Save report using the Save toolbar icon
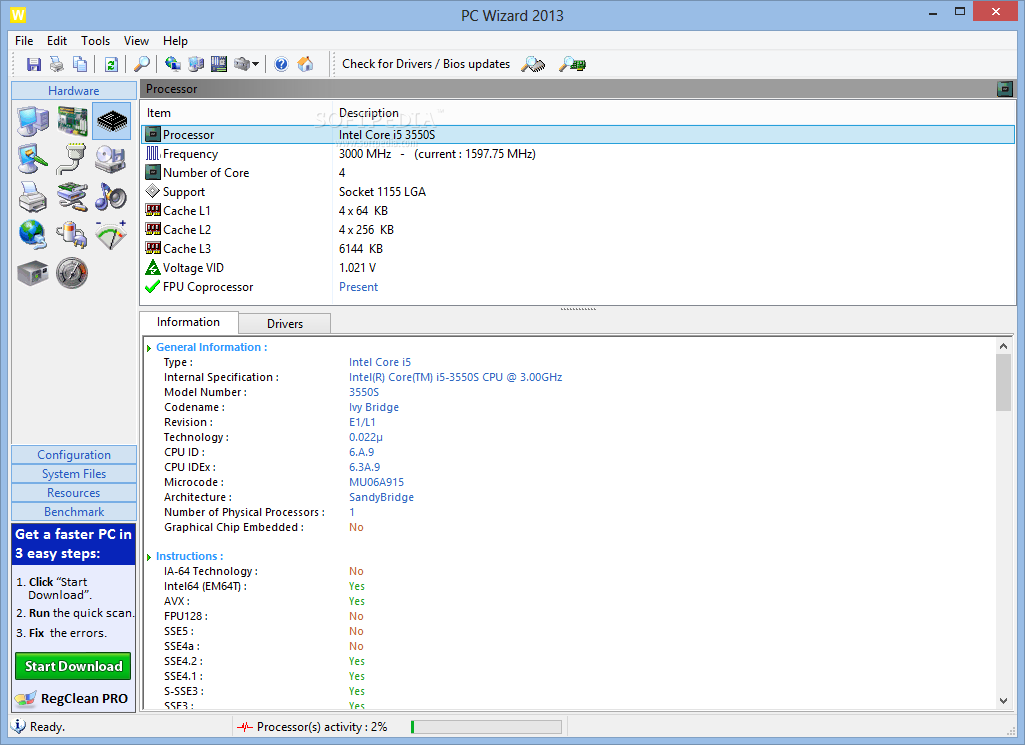This screenshot has width=1025, height=745. pos(34,64)
